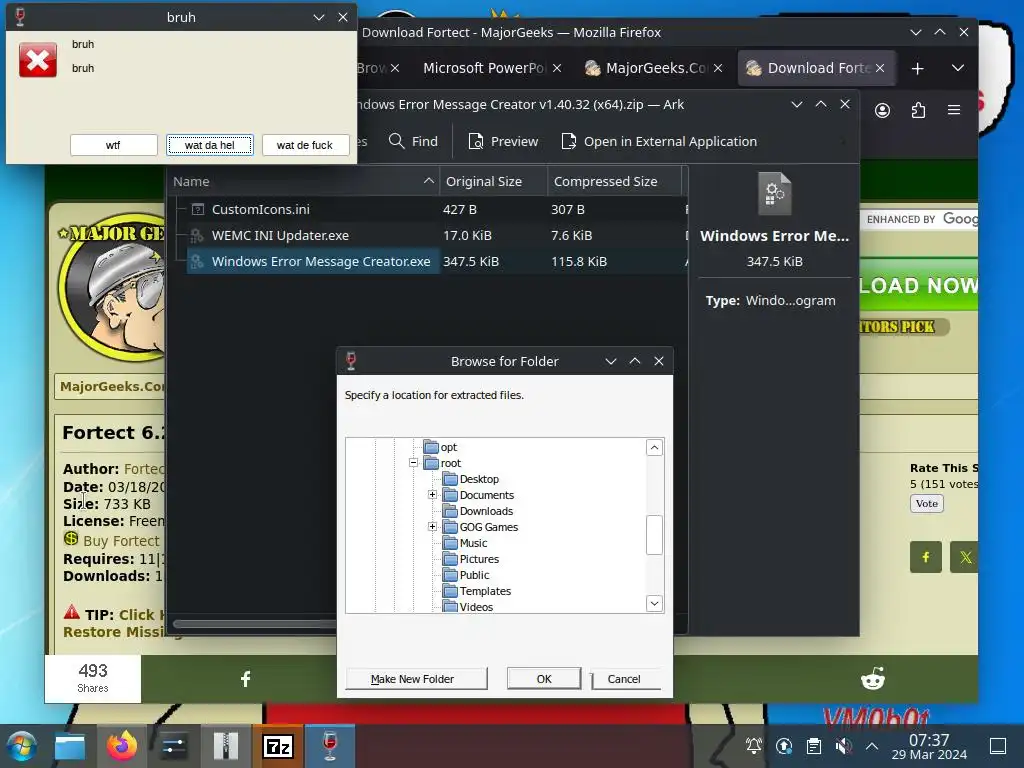The width and height of the screenshot is (1024, 768).
Task: Click green Facebook square share icon
Action: (926, 557)
